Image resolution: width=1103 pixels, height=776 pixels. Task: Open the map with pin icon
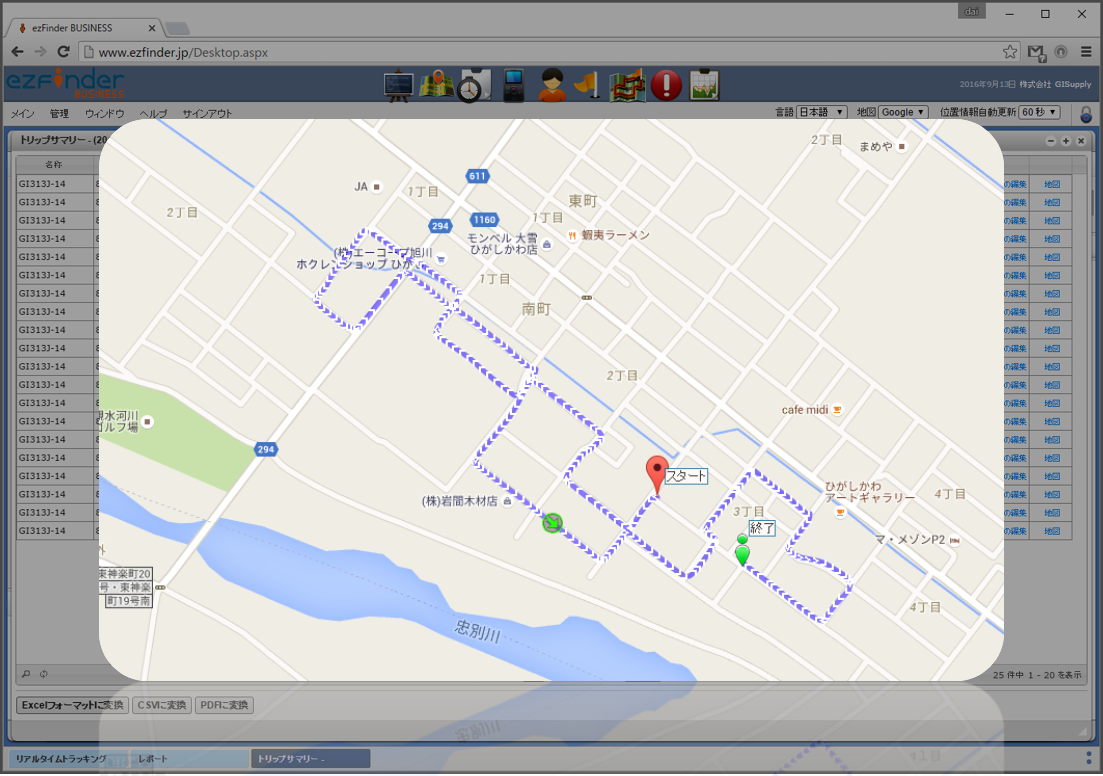click(x=436, y=85)
